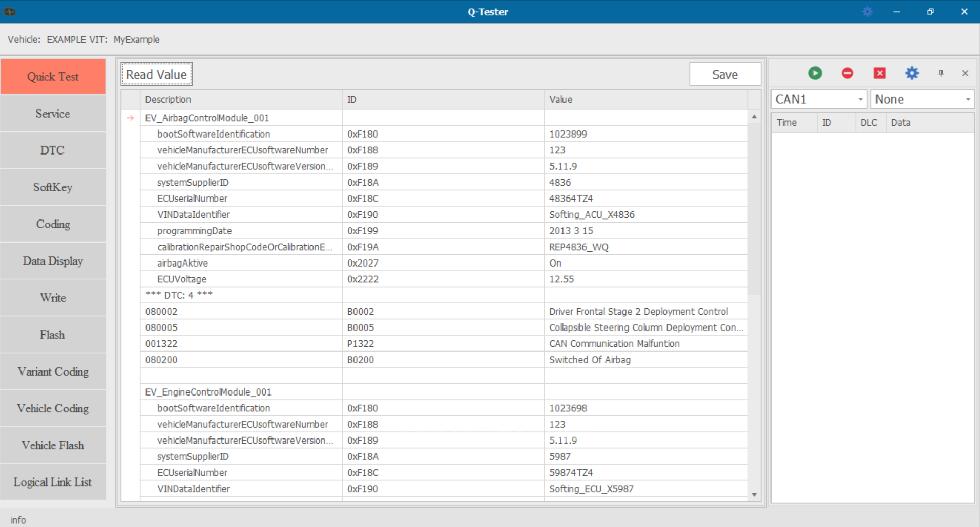This screenshot has width=980, height=527.
Task: Open the CAN1 channel dropdown
Action: coord(819,99)
